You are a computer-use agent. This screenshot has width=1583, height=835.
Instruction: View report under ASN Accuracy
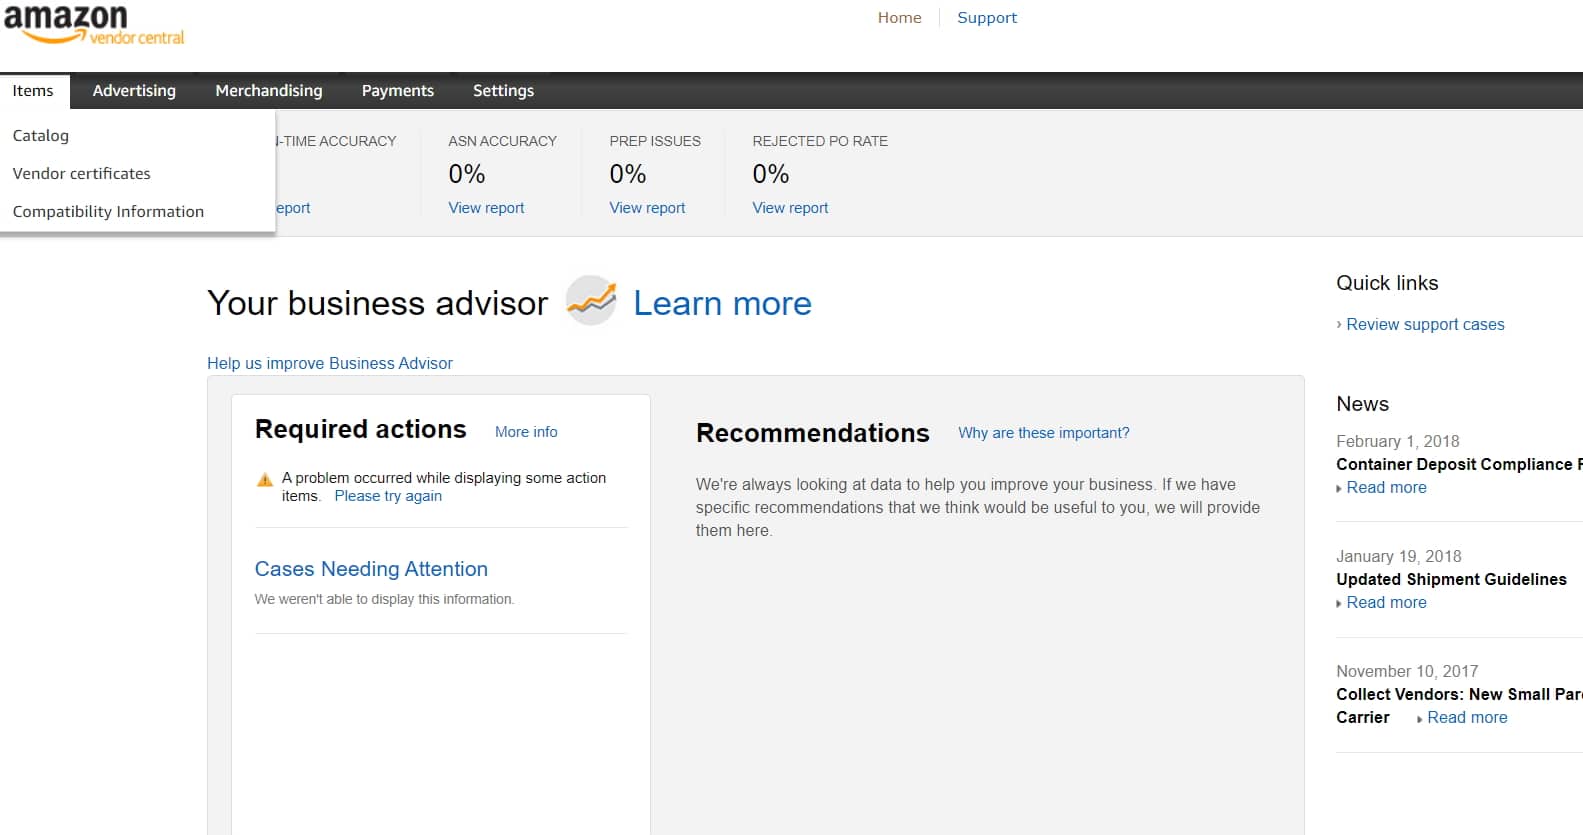pos(486,208)
